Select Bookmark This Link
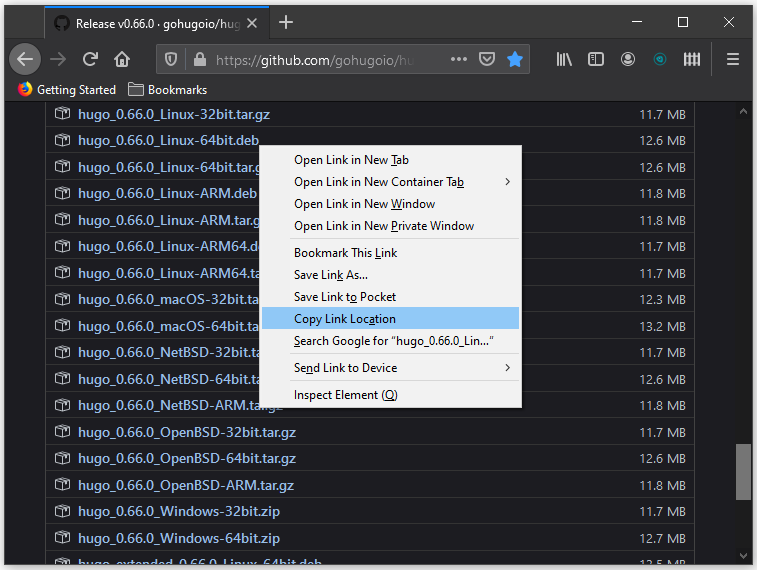 click(391, 253)
